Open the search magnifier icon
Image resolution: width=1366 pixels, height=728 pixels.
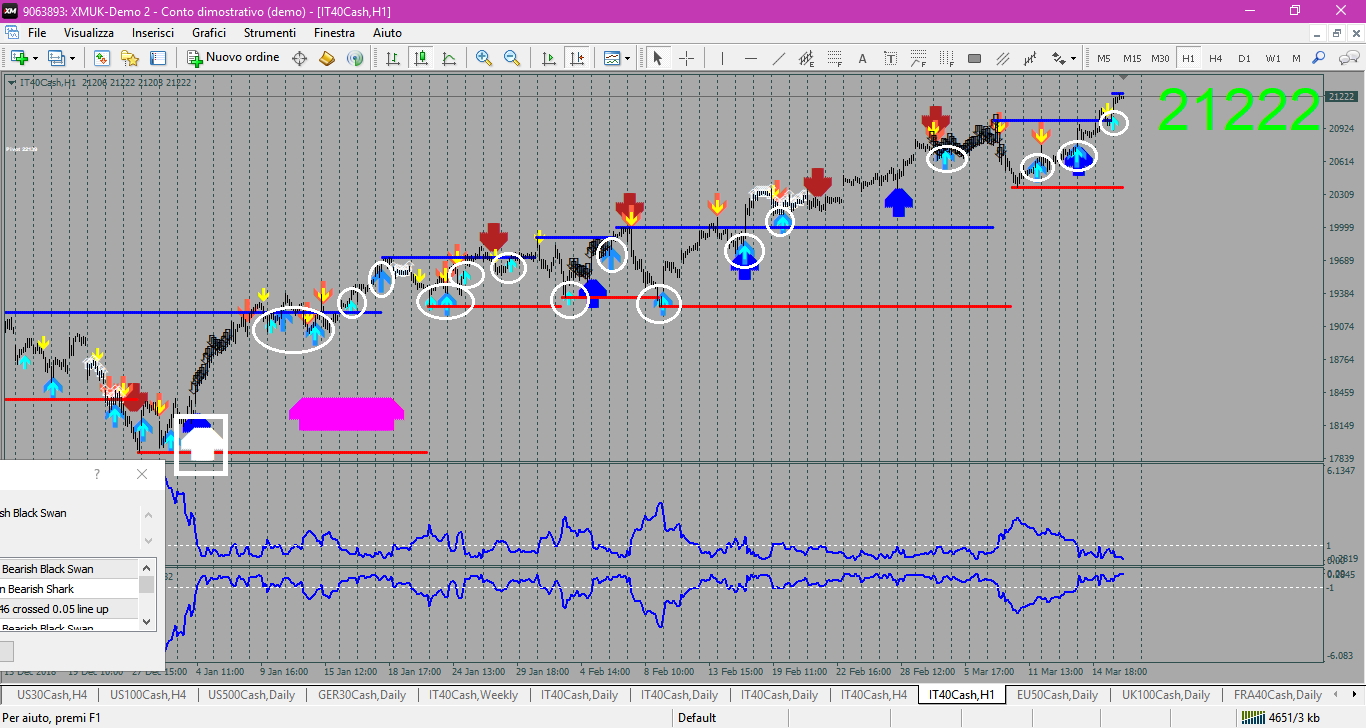pyautogui.click(x=1319, y=58)
